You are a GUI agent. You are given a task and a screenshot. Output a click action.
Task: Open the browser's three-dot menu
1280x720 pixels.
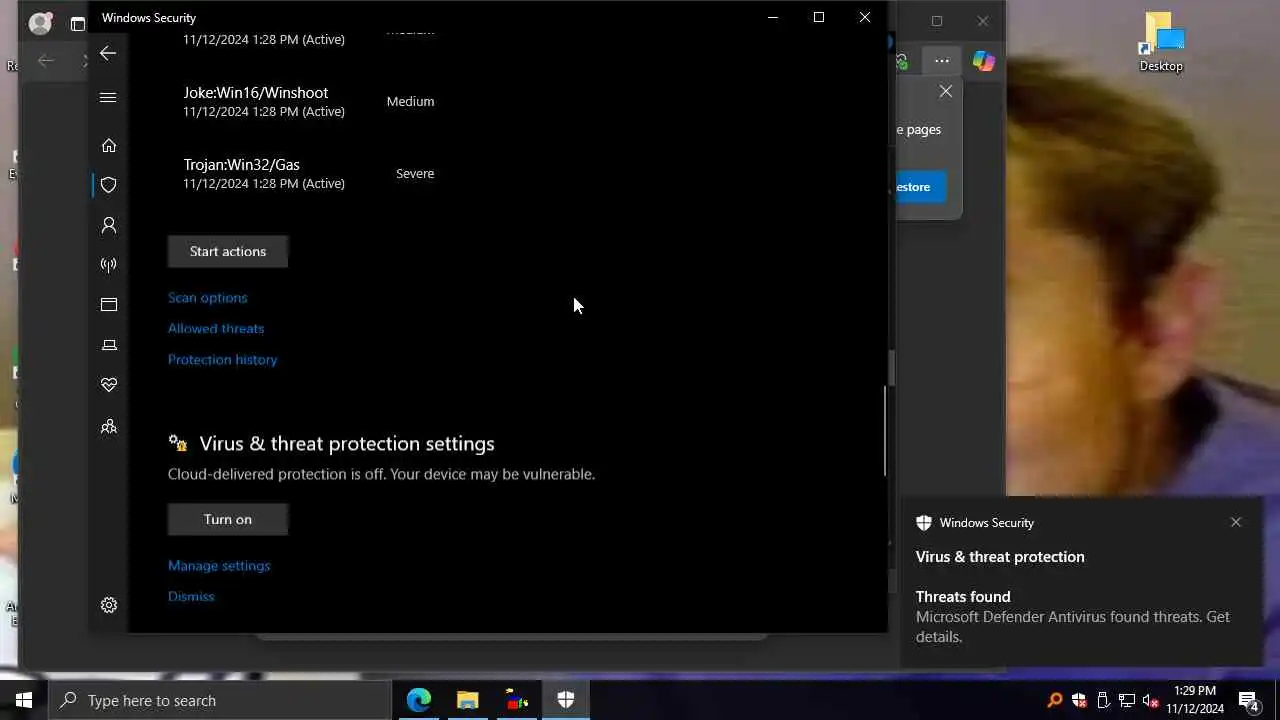point(942,61)
